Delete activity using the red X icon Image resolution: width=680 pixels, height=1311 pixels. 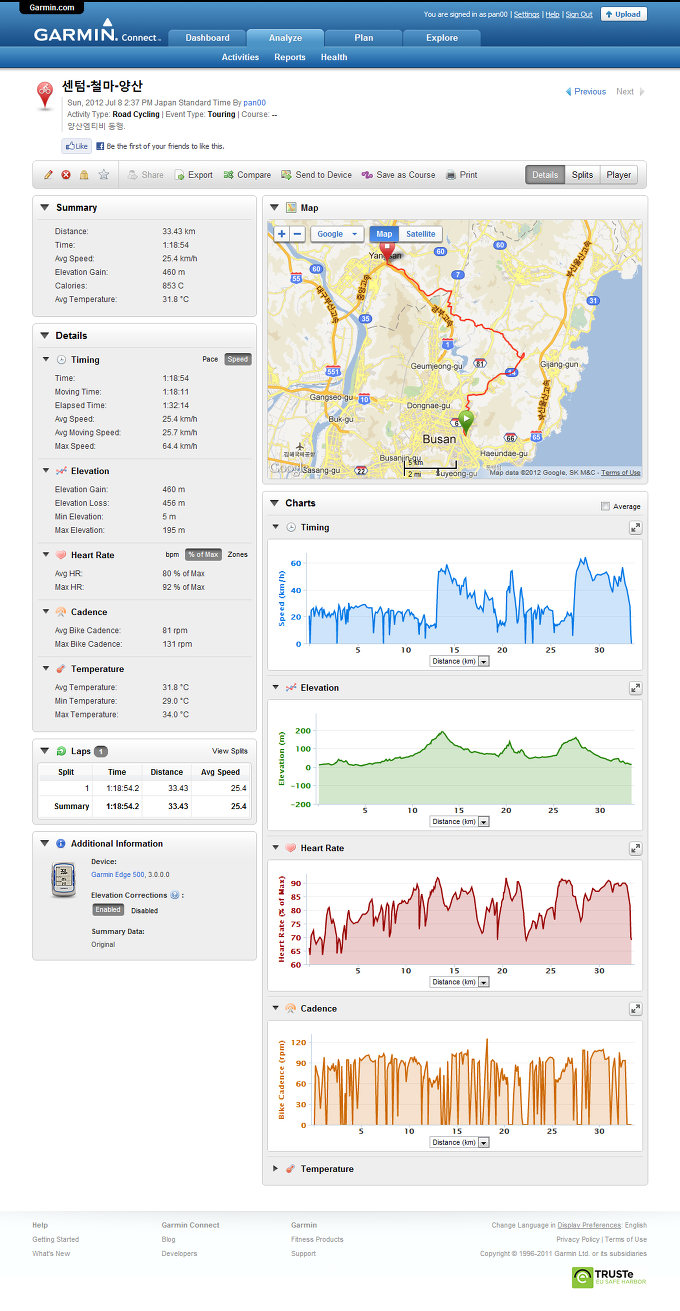(66, 175)
